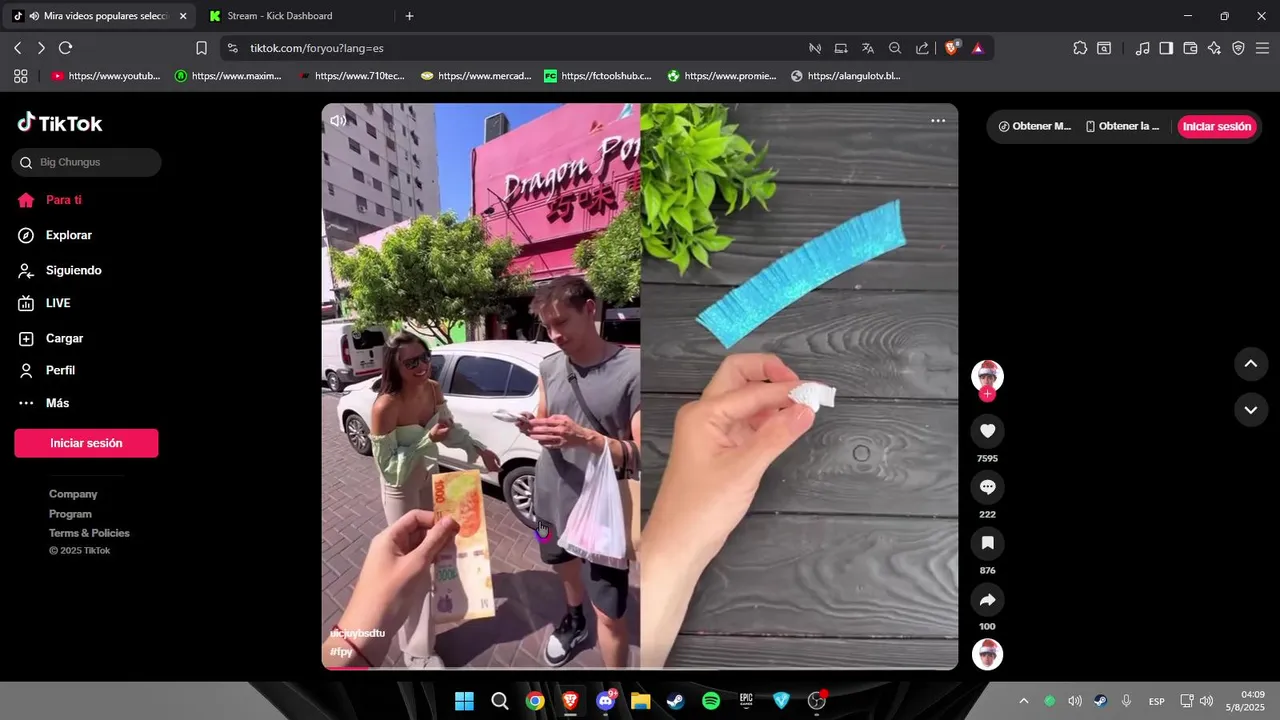Open the browser extensions puzzle icon
Image resolution: width=1280 pixels, height=720 pixels.
pyautogui.click(x=1080, y=48)
